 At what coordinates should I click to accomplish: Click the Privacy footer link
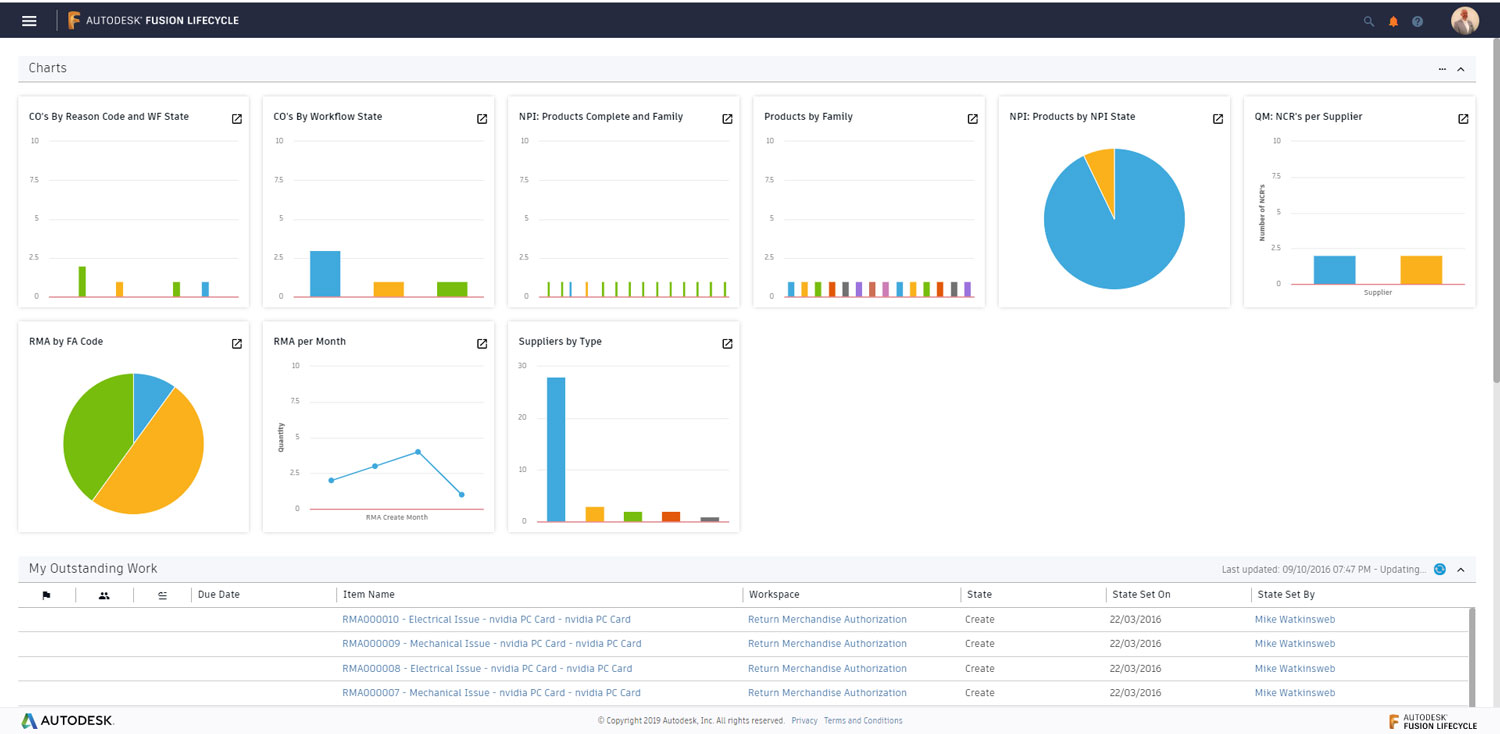(804, 721)
